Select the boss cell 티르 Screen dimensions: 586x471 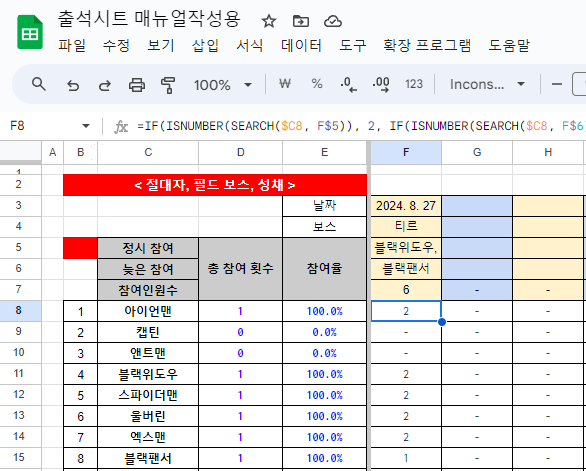pyautogui.click(x=406, y=227)
